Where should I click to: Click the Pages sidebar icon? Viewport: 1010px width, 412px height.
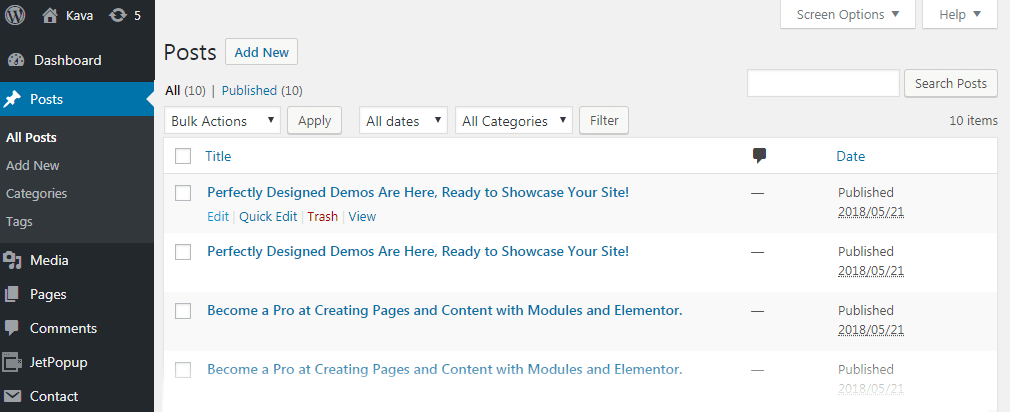[13, 294]
